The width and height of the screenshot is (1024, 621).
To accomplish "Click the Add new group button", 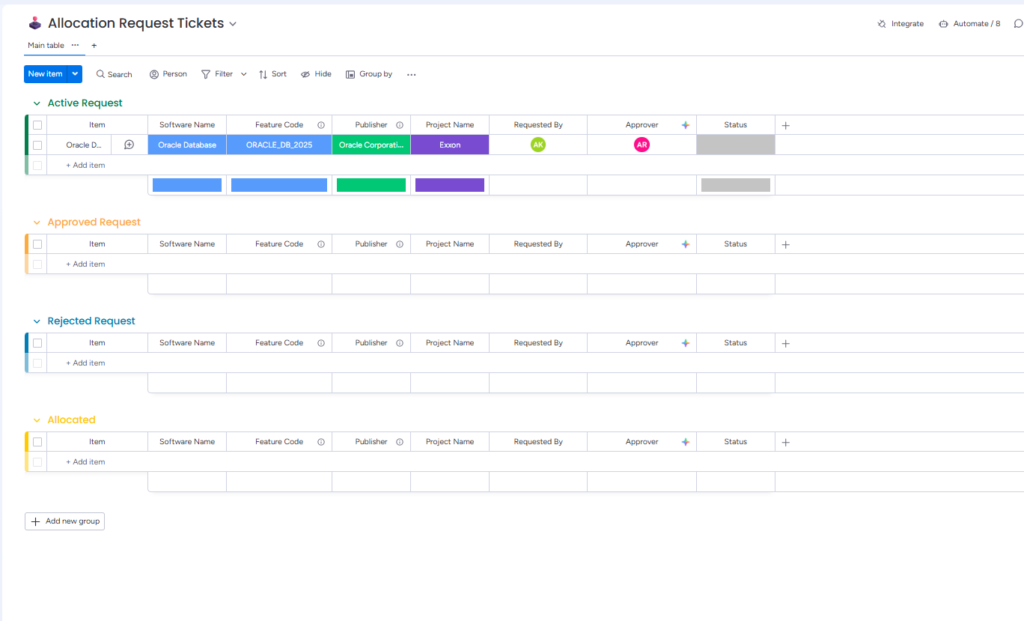I will click(x=65, y=521).
